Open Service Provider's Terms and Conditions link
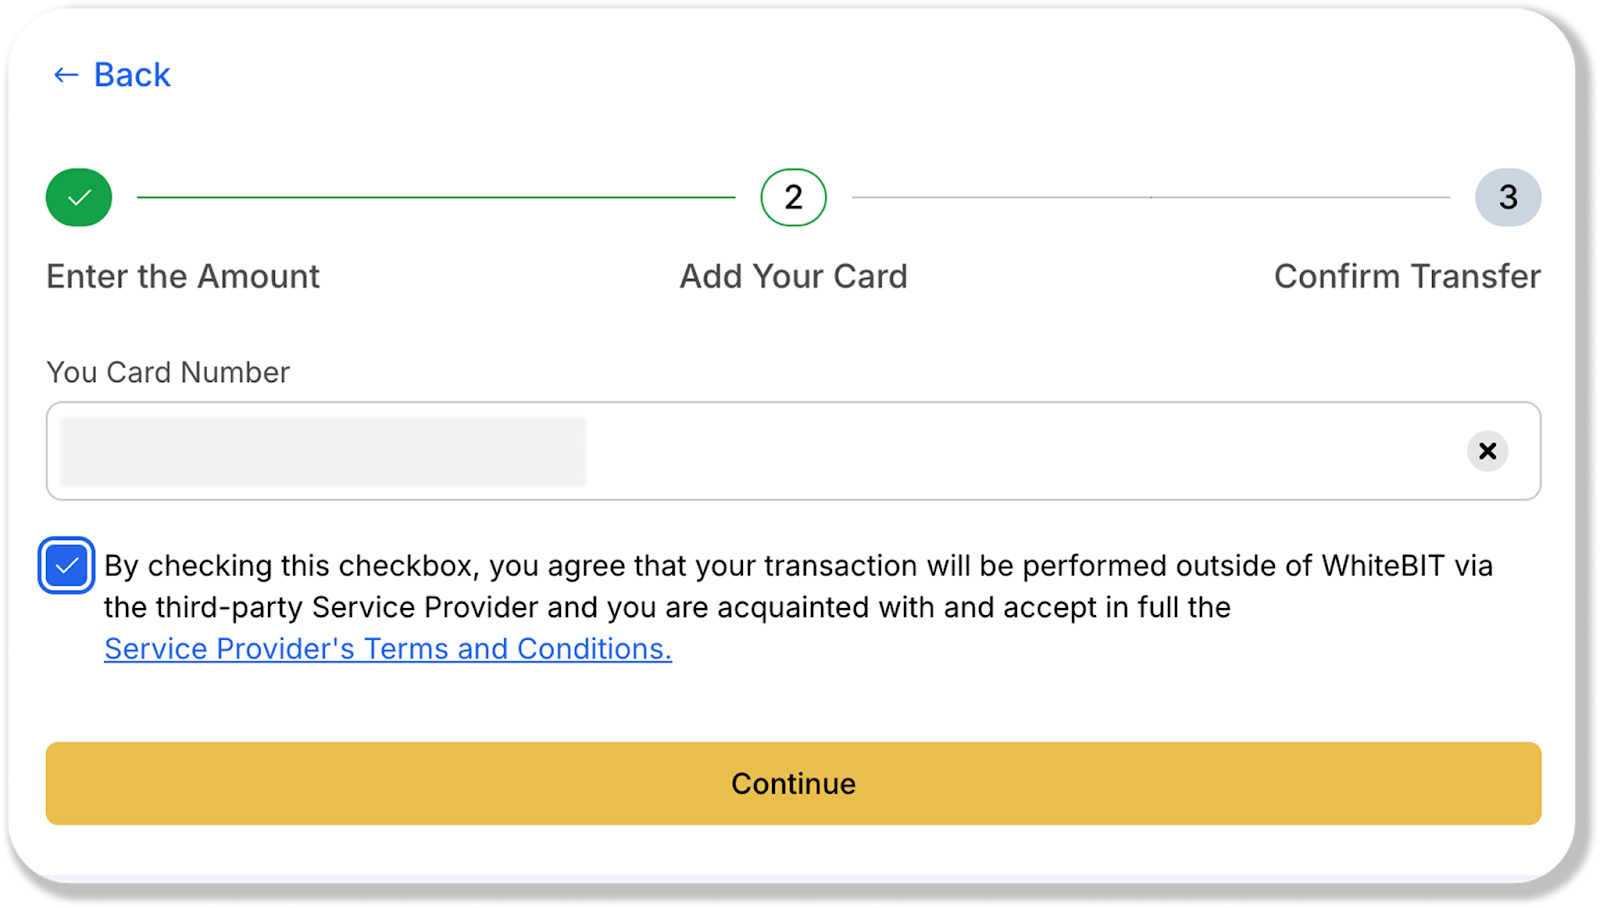Image resolution: width=1600 pixels, height=908 pixels. [387, 649]
